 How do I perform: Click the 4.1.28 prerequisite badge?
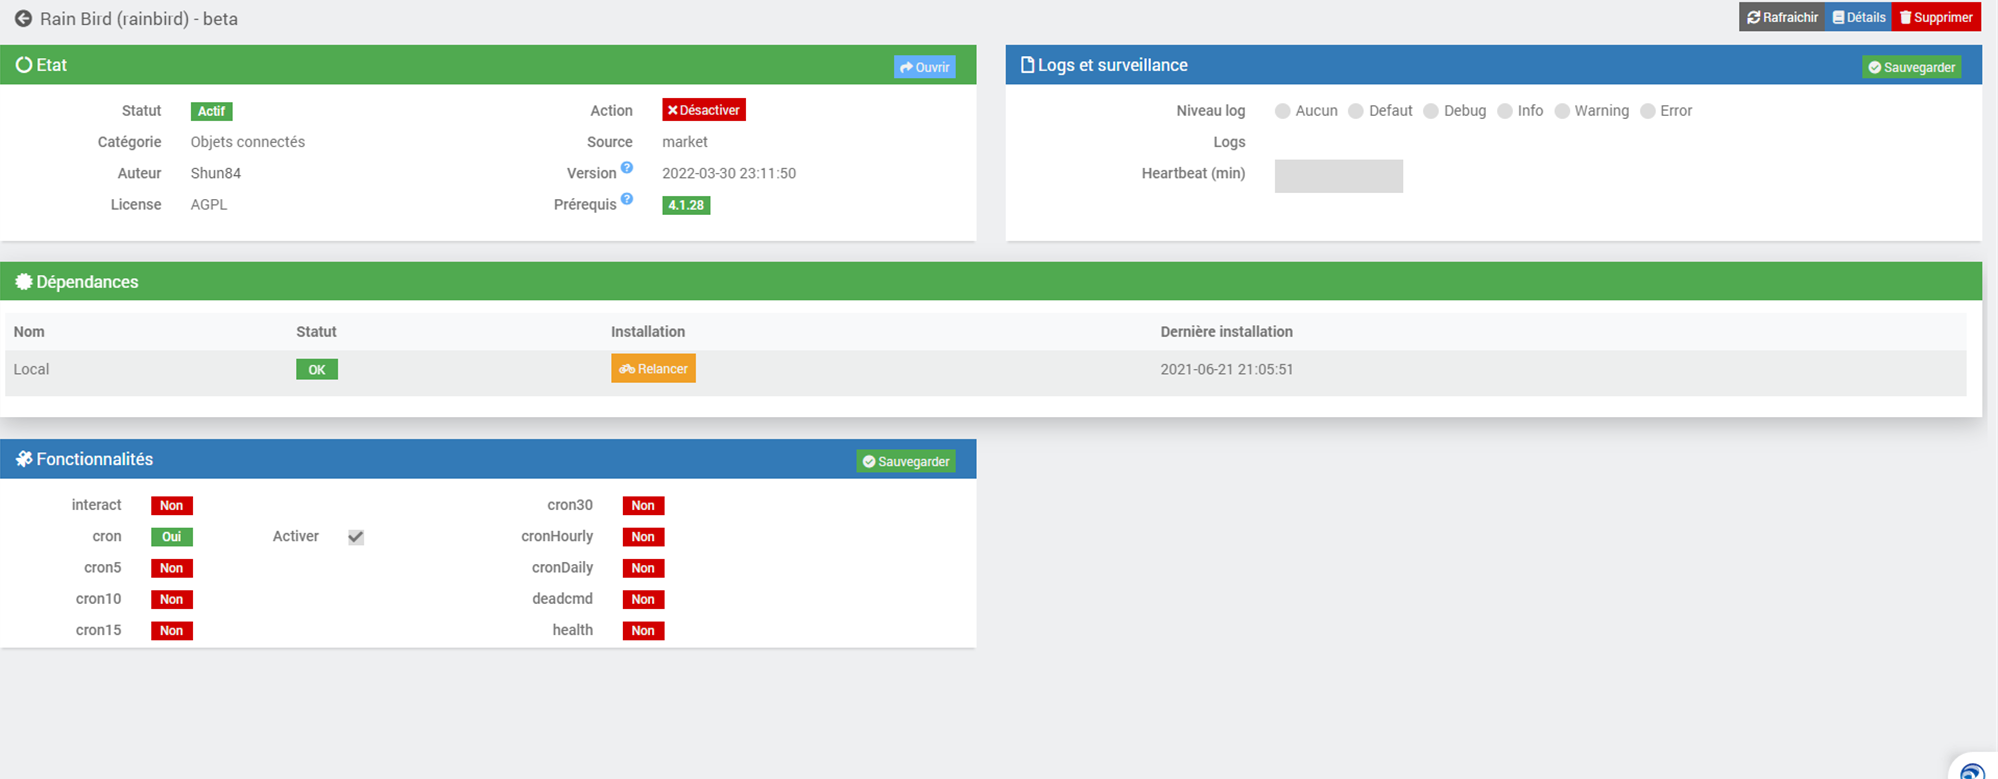click(686, 205)
